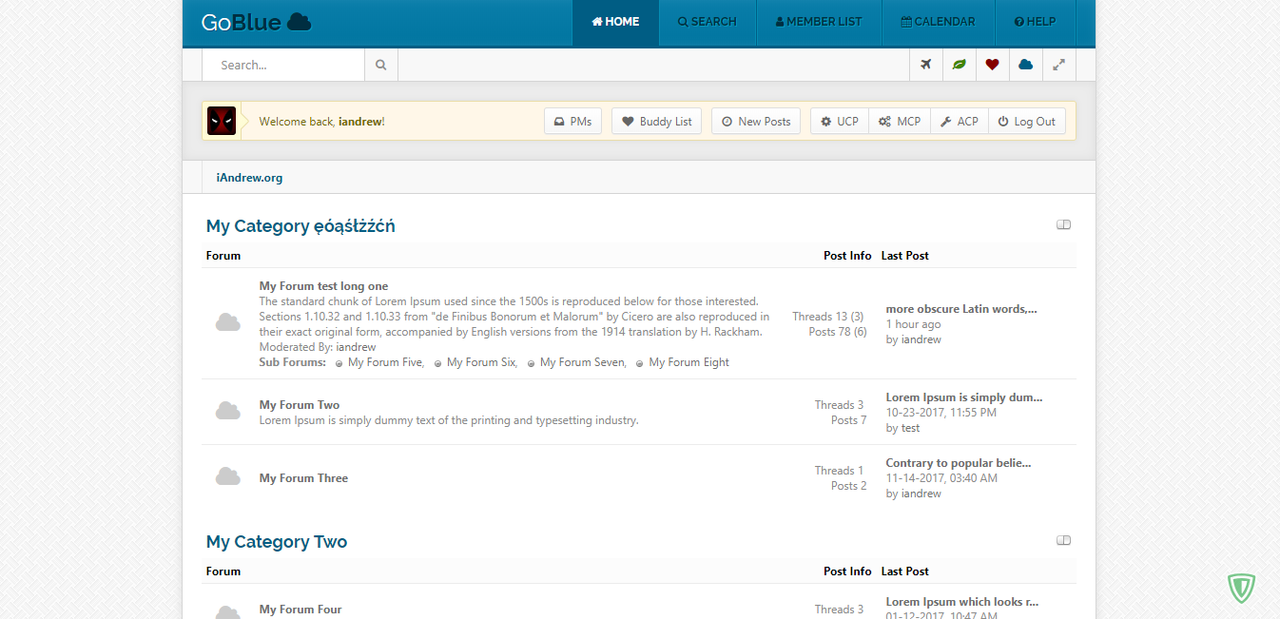1280x619 pixels.
Task: Click poster 'test' under My Forum Two last post
Action: [910, 428]
